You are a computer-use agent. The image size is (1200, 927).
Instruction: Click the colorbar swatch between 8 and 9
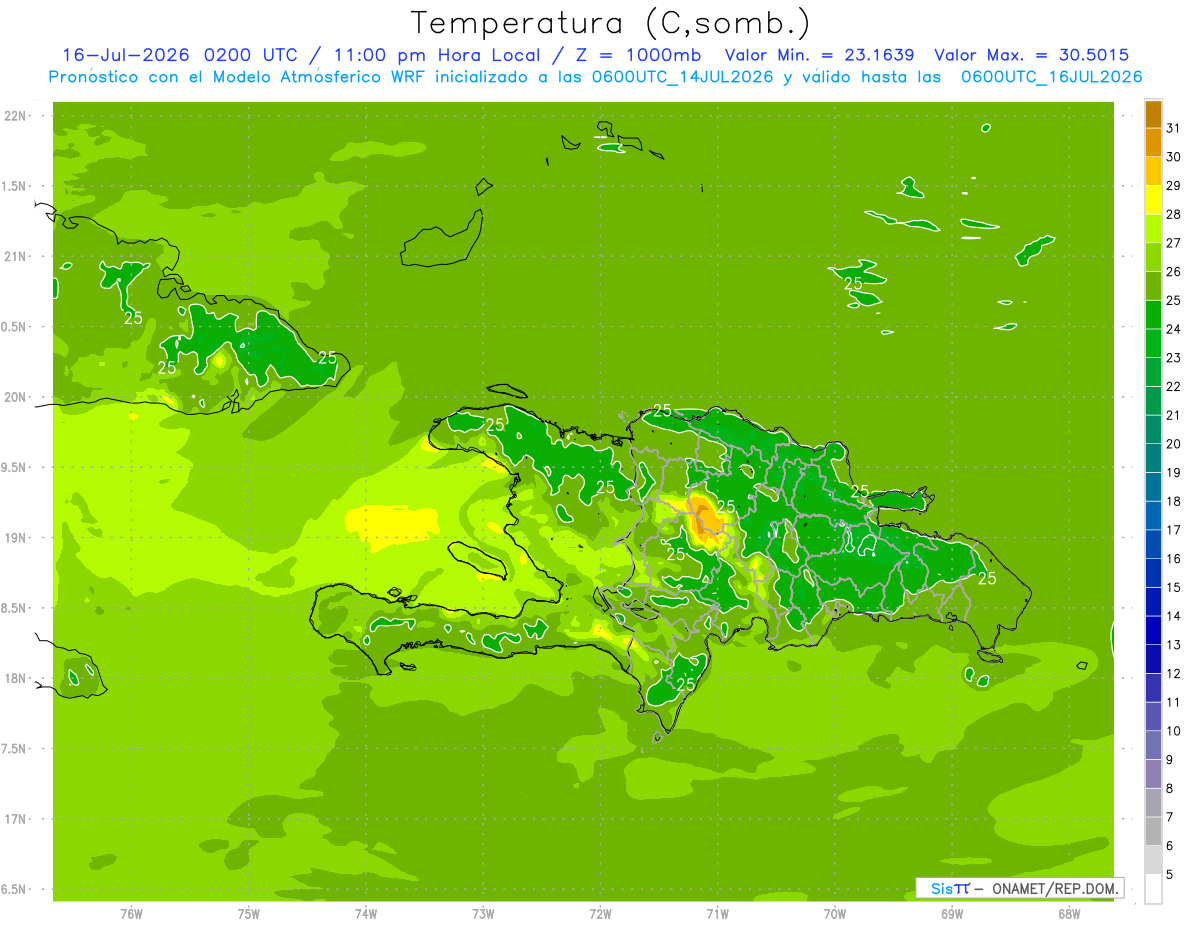coord(1153,775)
